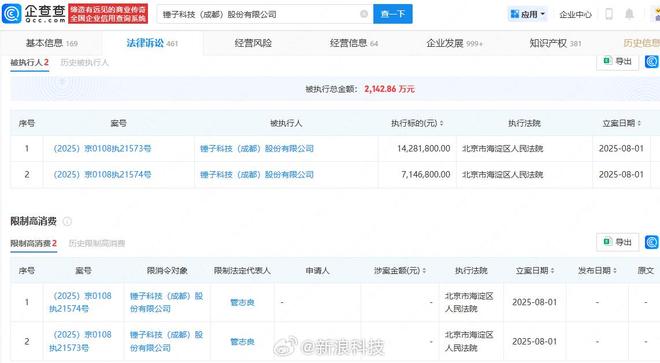
Task: Clear the search box with the X icon
Action: pyautogui.click(x=364, y=14)
